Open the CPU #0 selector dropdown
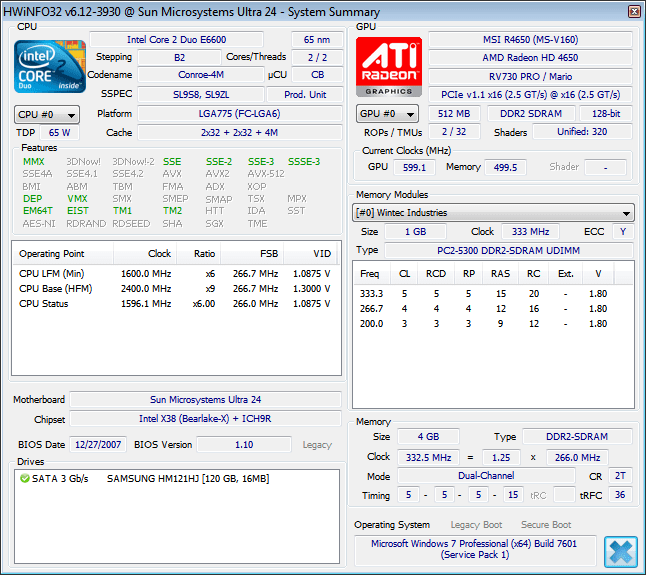The height and width of the screenshot is (575, 646). point(47,115)
